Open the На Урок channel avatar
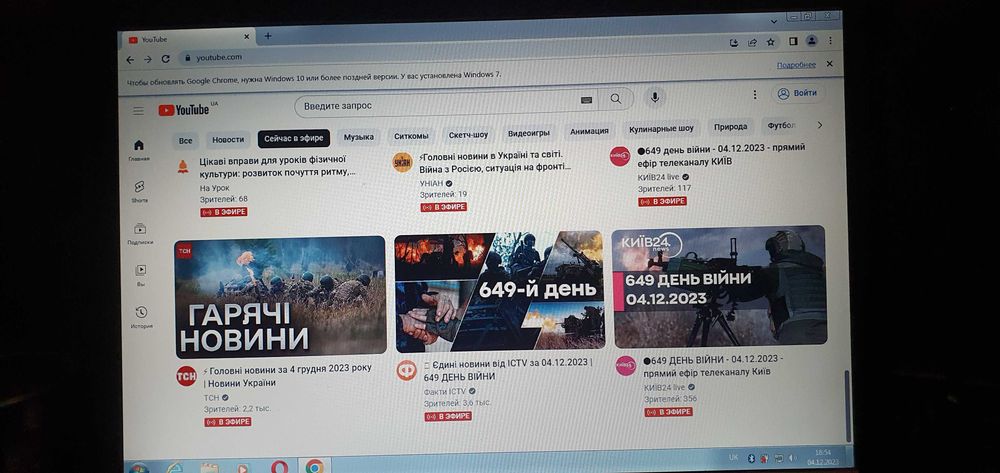 point(182,166)
